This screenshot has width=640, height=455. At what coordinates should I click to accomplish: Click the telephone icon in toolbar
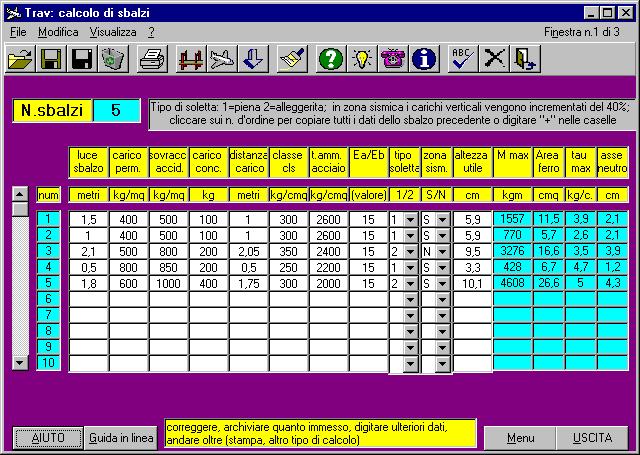pyautogui.click(x=393, y=59)
